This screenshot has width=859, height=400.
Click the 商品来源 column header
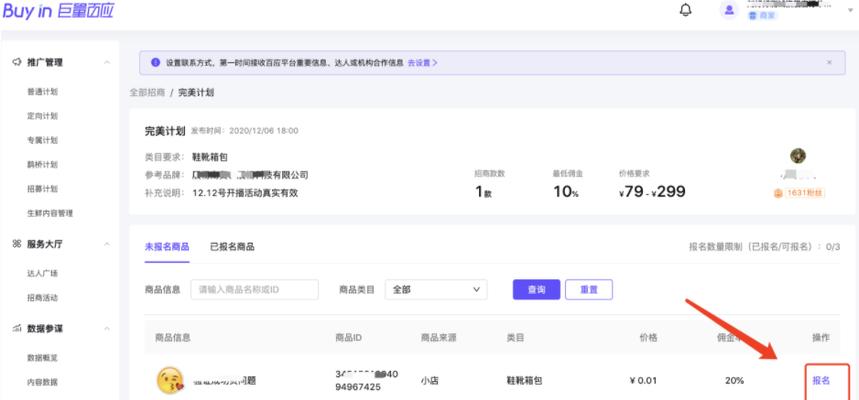point(438,338)
